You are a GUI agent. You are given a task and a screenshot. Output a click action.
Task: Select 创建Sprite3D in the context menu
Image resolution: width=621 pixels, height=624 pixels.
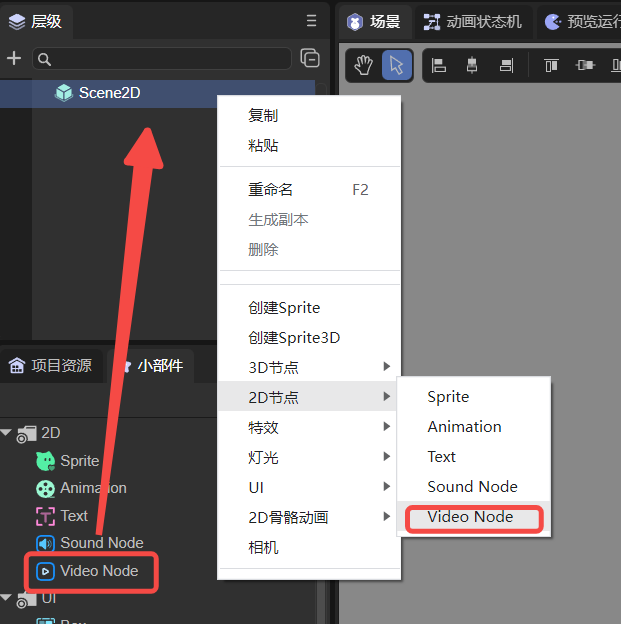(x=294, y=337)
